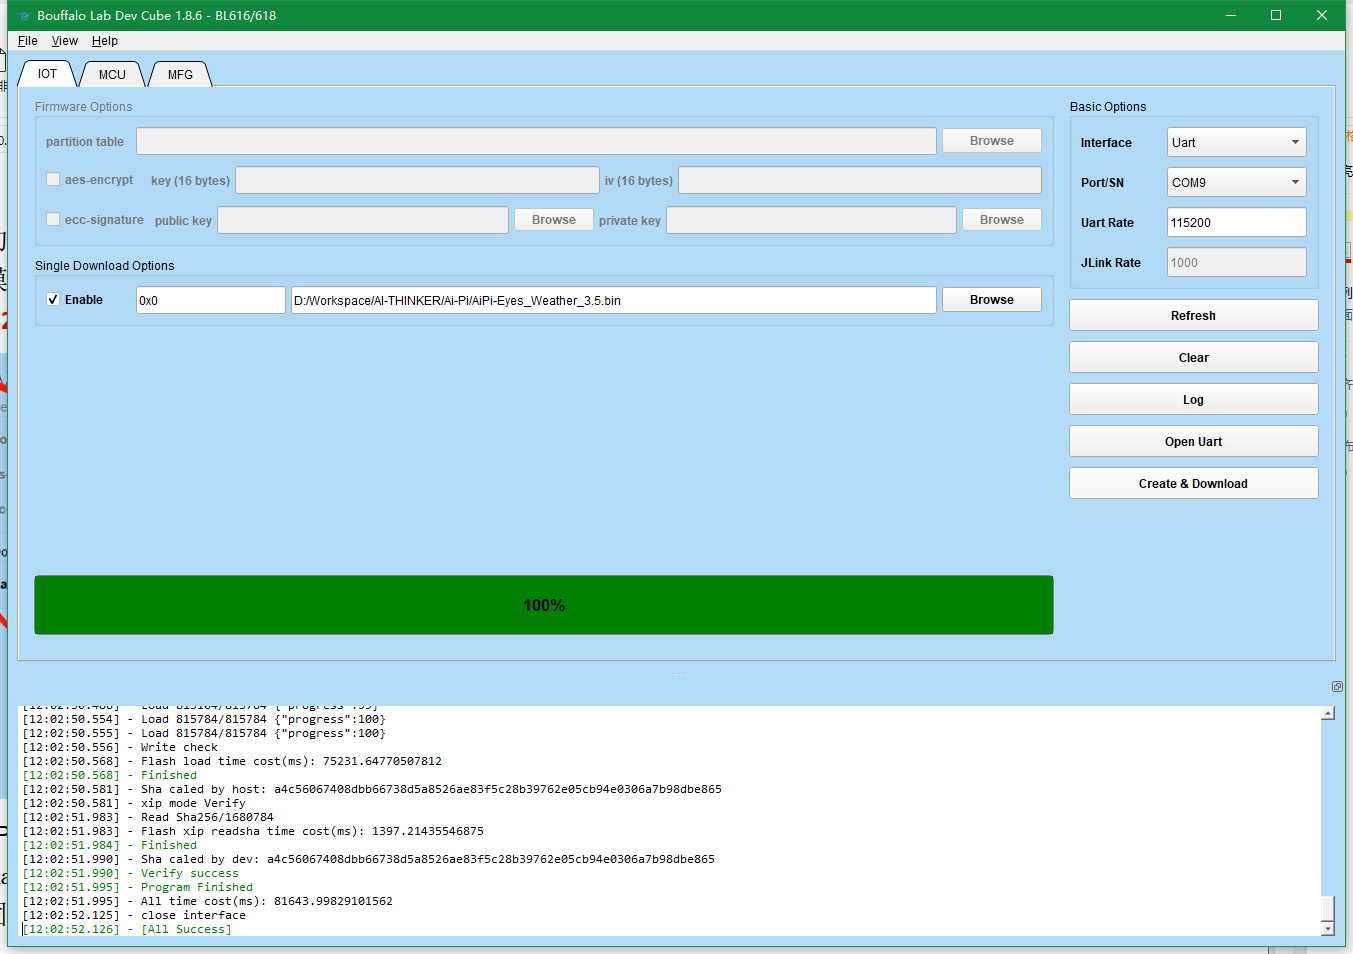Click Browse for partition table
Image resolution: width=1353 pixels, height=954 pixels.
click(992, 141)
